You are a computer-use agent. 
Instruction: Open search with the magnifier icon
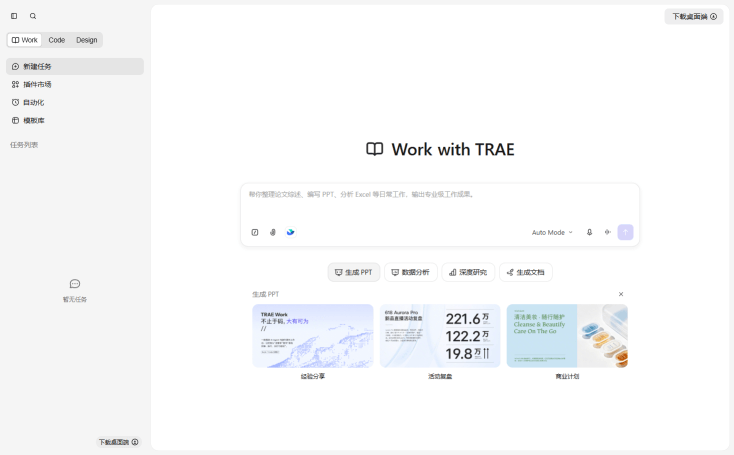click(33, 16)
